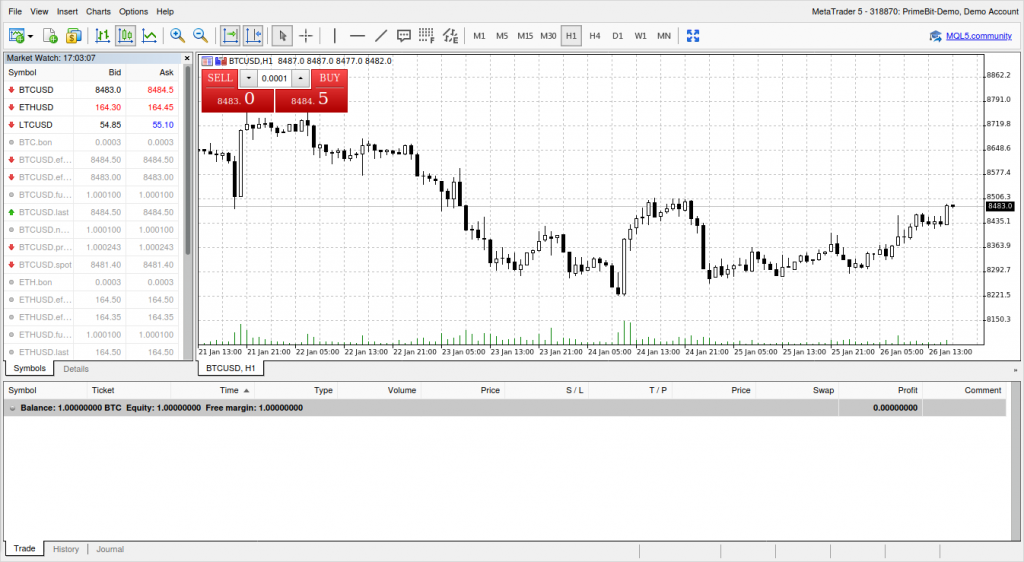The image size is (1024, 562).
Task: Open the Charts menu
Action: [98, 11]
